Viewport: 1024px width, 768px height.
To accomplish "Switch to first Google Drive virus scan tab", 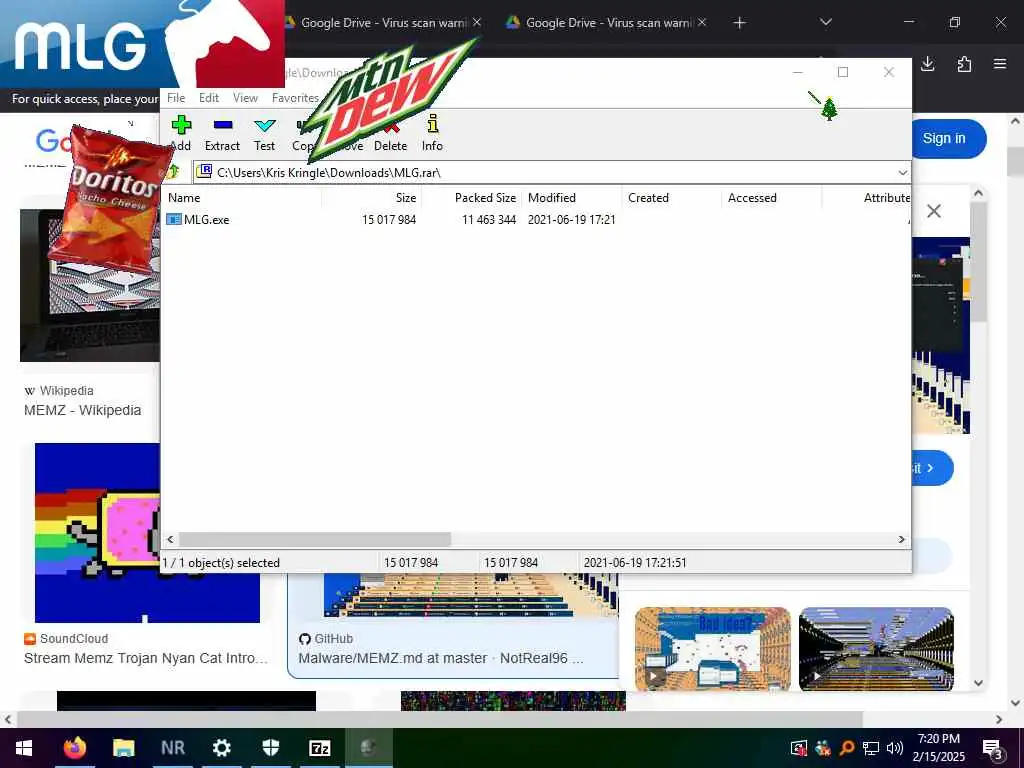I will pyautogui.click(x=384, y=23).
